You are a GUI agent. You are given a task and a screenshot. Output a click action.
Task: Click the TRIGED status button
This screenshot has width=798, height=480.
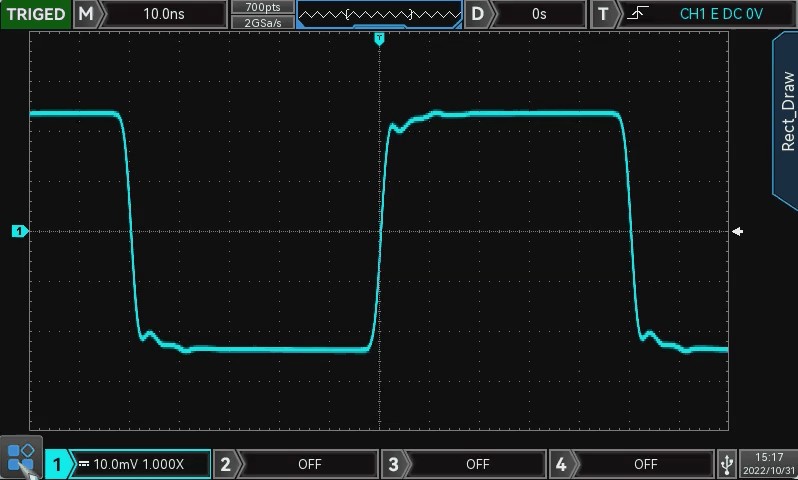(x=35, y=14)
